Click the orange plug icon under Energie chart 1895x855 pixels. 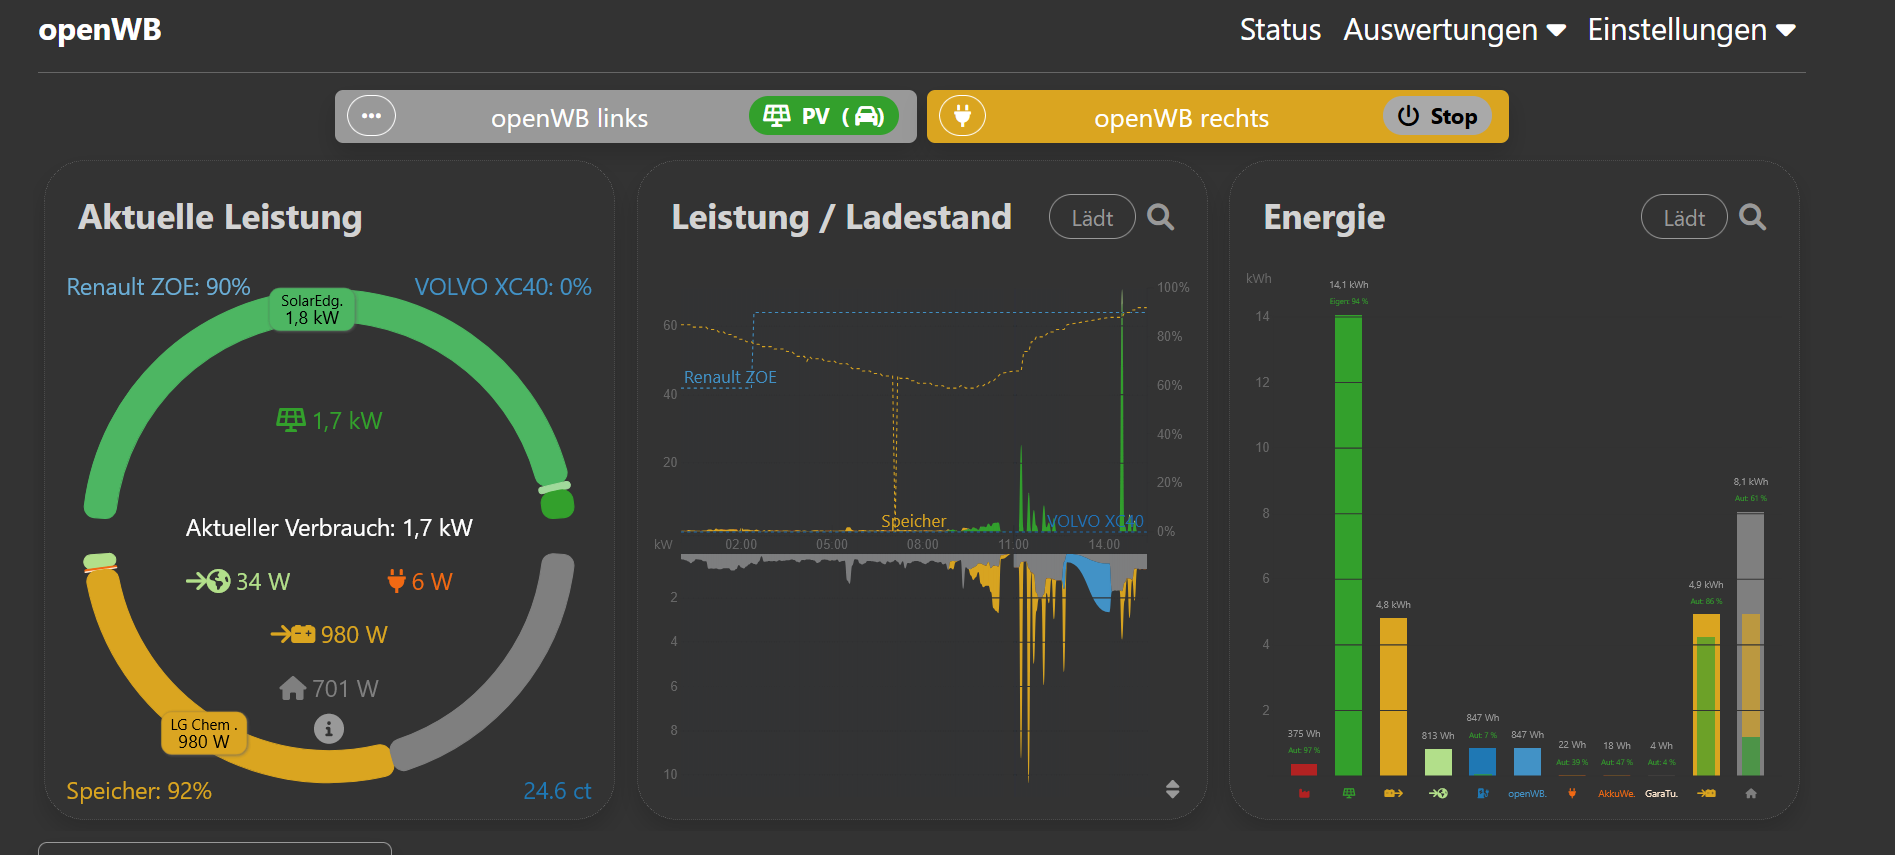pos(1572,793)
